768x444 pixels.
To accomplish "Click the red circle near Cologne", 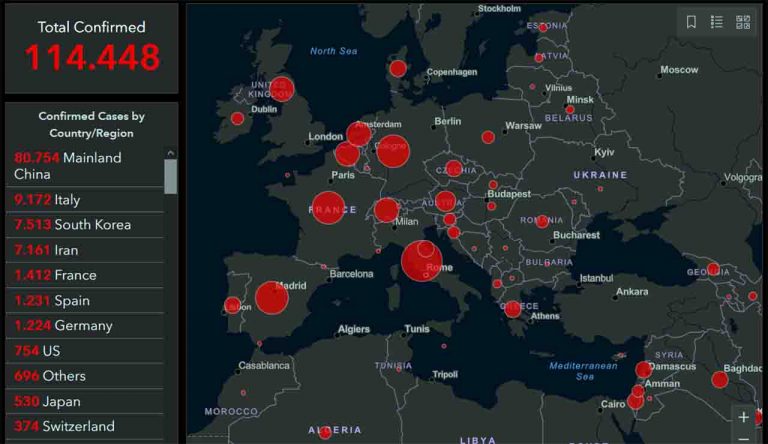I will [x=393, y=152].
